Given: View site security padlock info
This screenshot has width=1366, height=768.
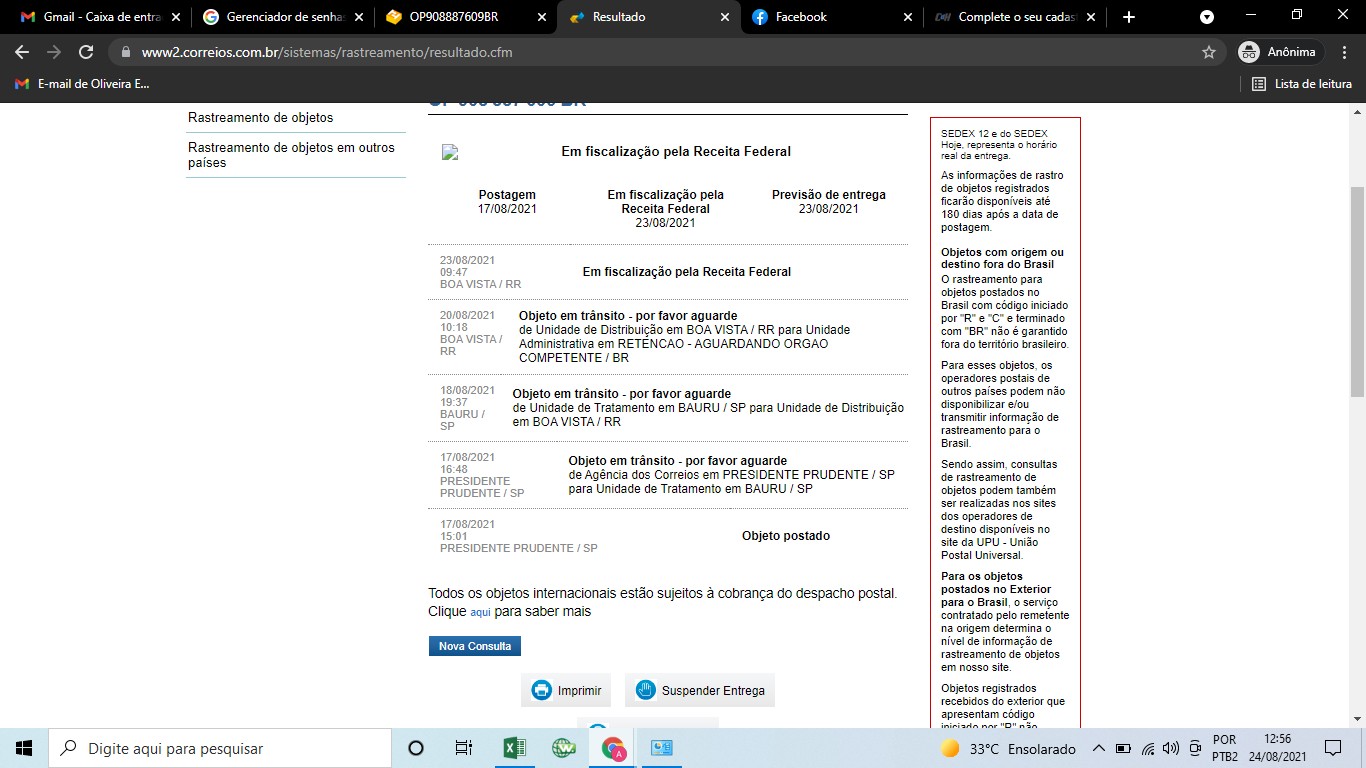Looking at the screenshot, I should (x=125, y=52).
